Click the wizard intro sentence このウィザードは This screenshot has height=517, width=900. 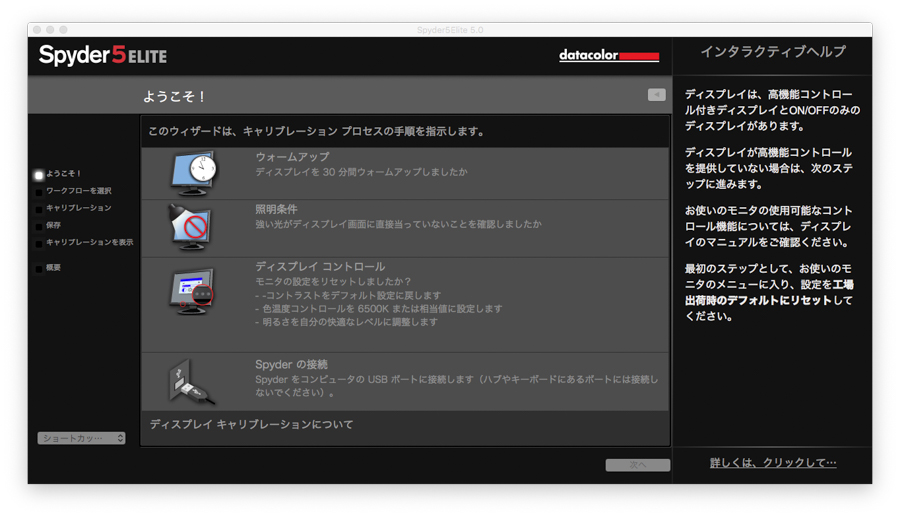tap(316, 131)
